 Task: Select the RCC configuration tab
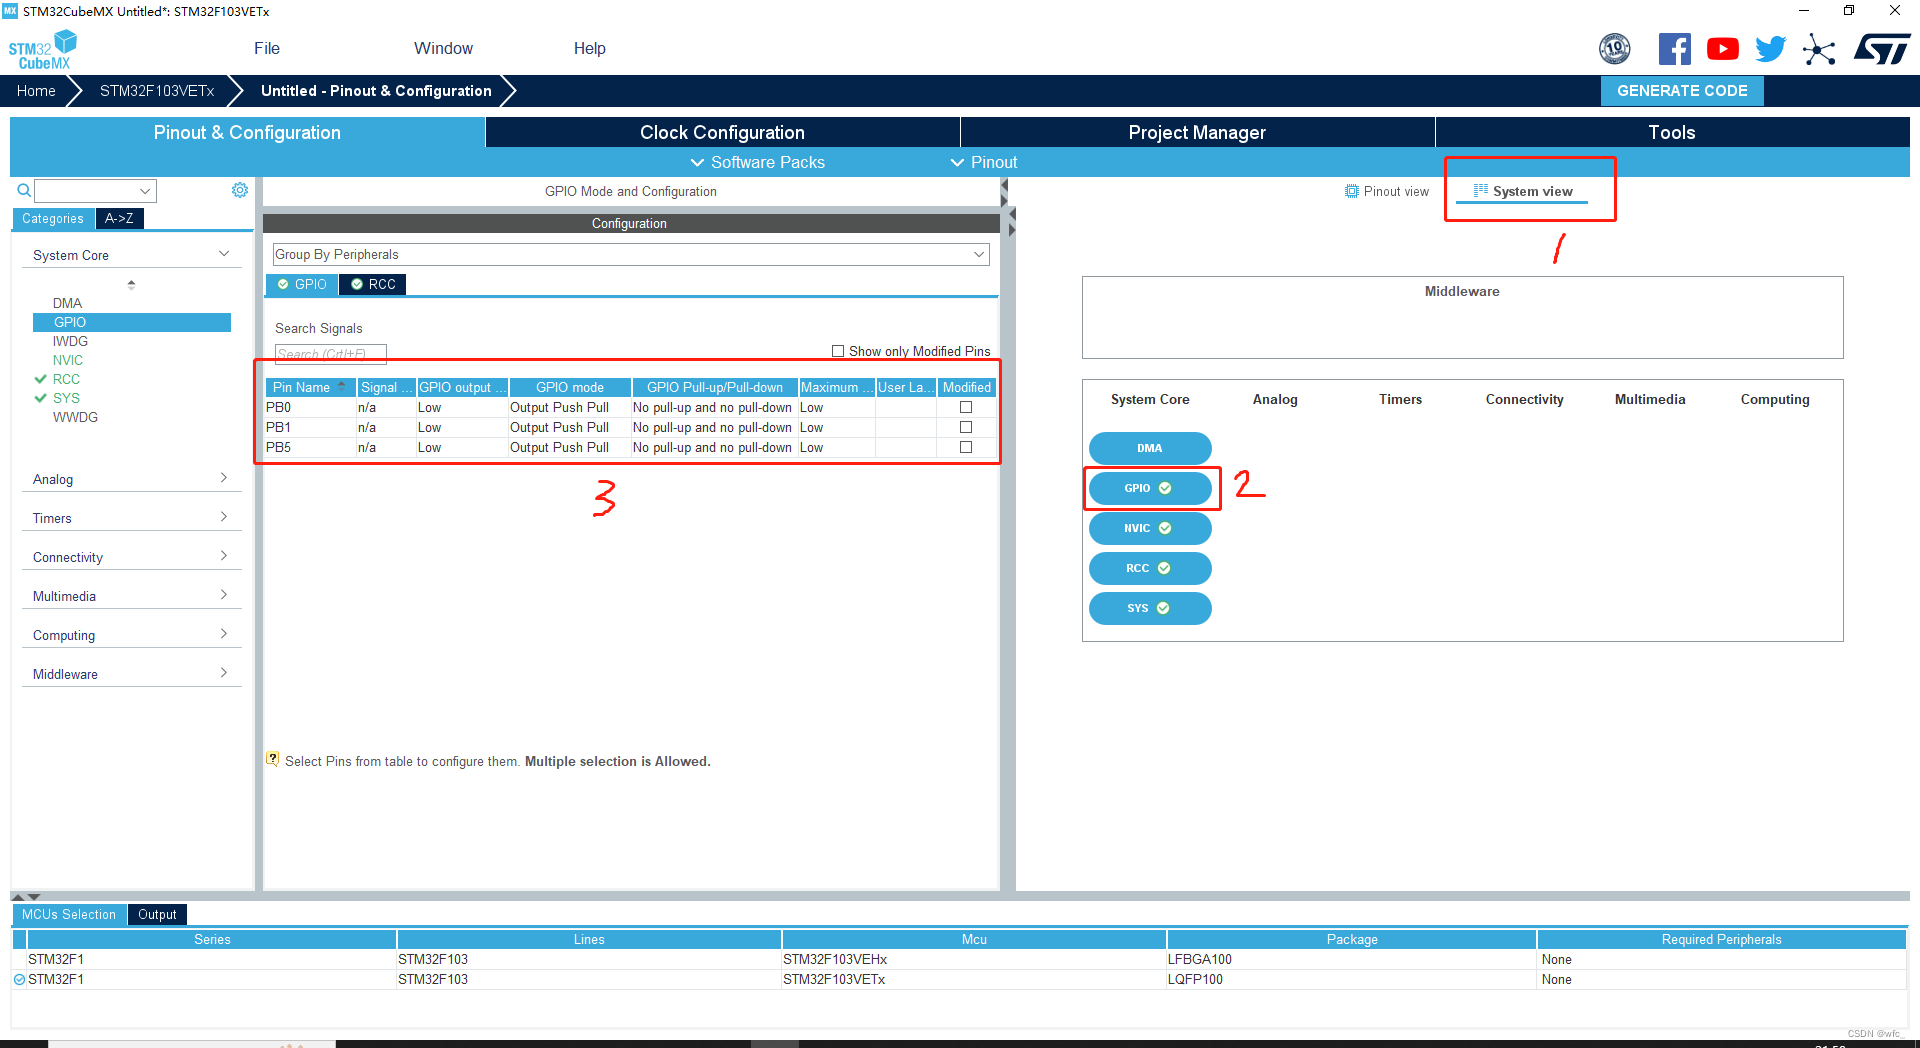(x=373, y=284)
